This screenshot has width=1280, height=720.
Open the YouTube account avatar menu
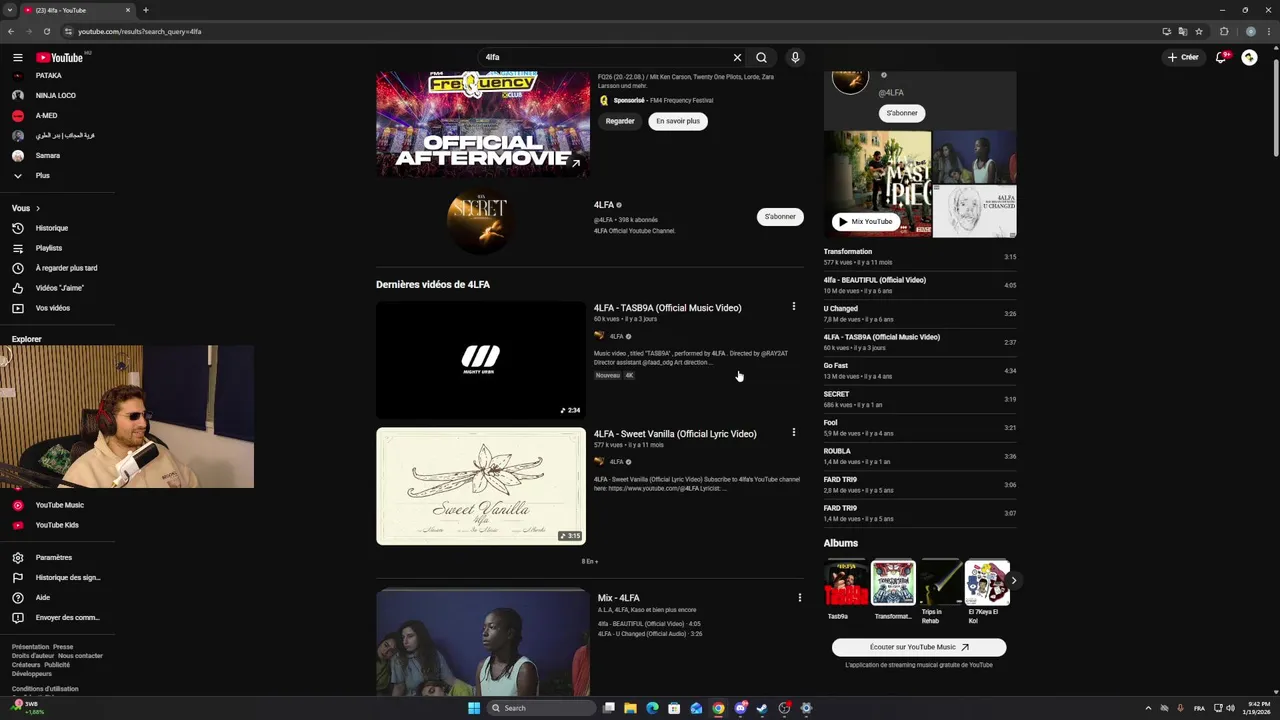(x=1249, y=57)
